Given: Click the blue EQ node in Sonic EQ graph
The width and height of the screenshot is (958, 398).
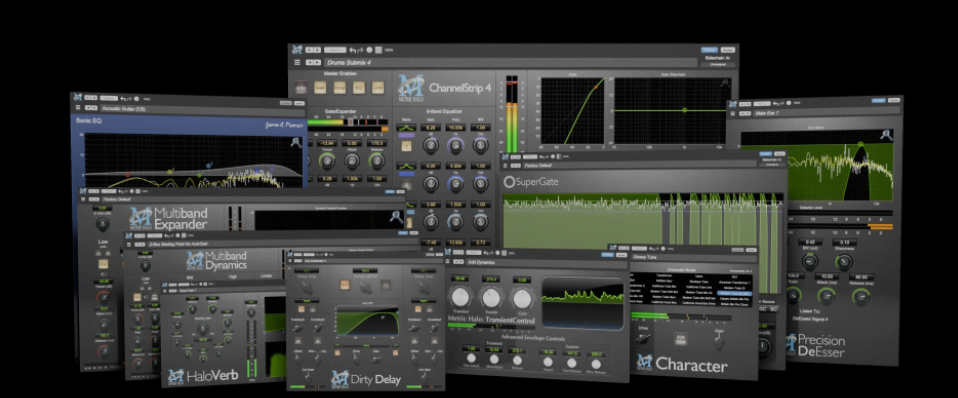Looking at the screenshot, I should (x=209, y=165).
